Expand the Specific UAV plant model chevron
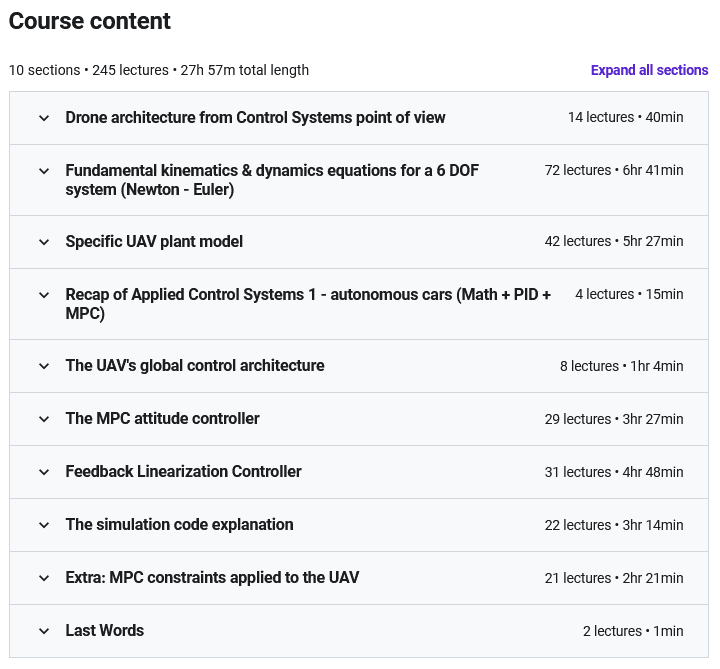The image size is (720, 669). 44,242
